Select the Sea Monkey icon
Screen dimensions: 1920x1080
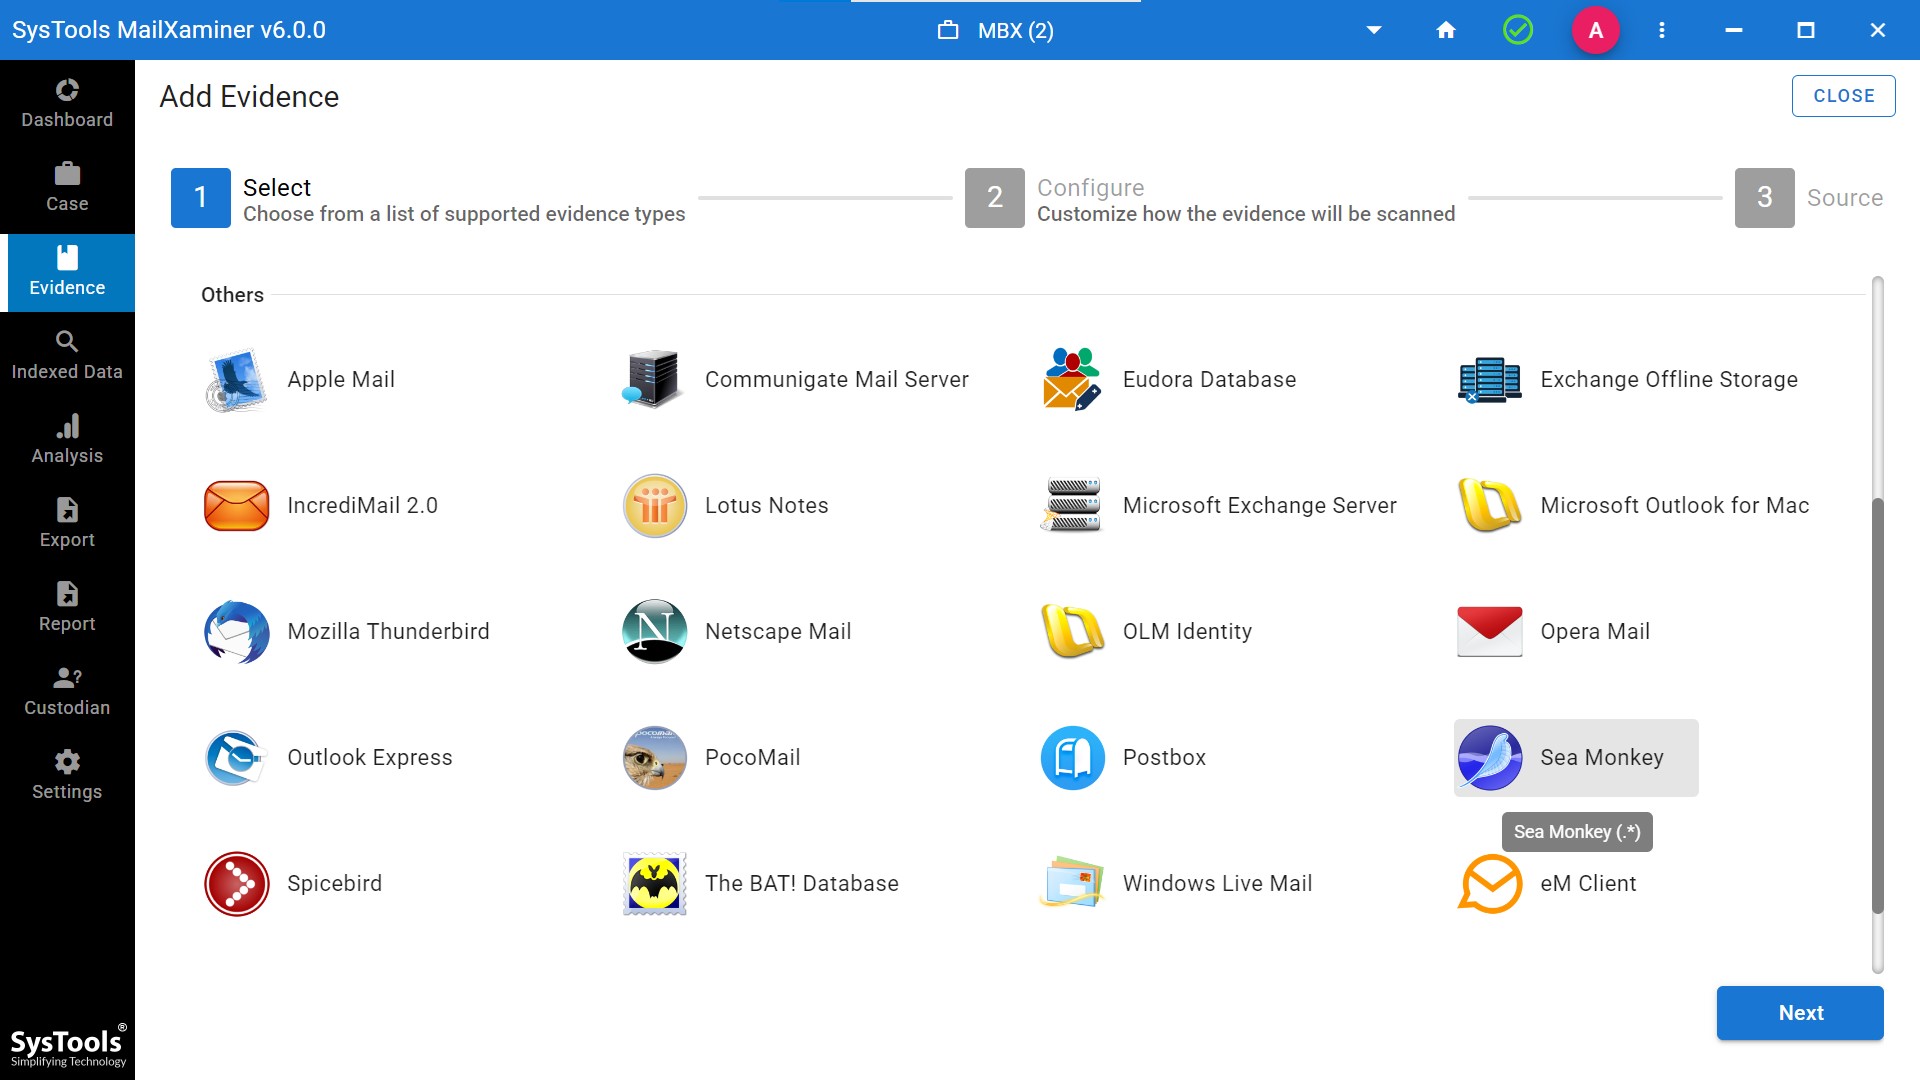pyautogui.click(x=1490, y=758)
